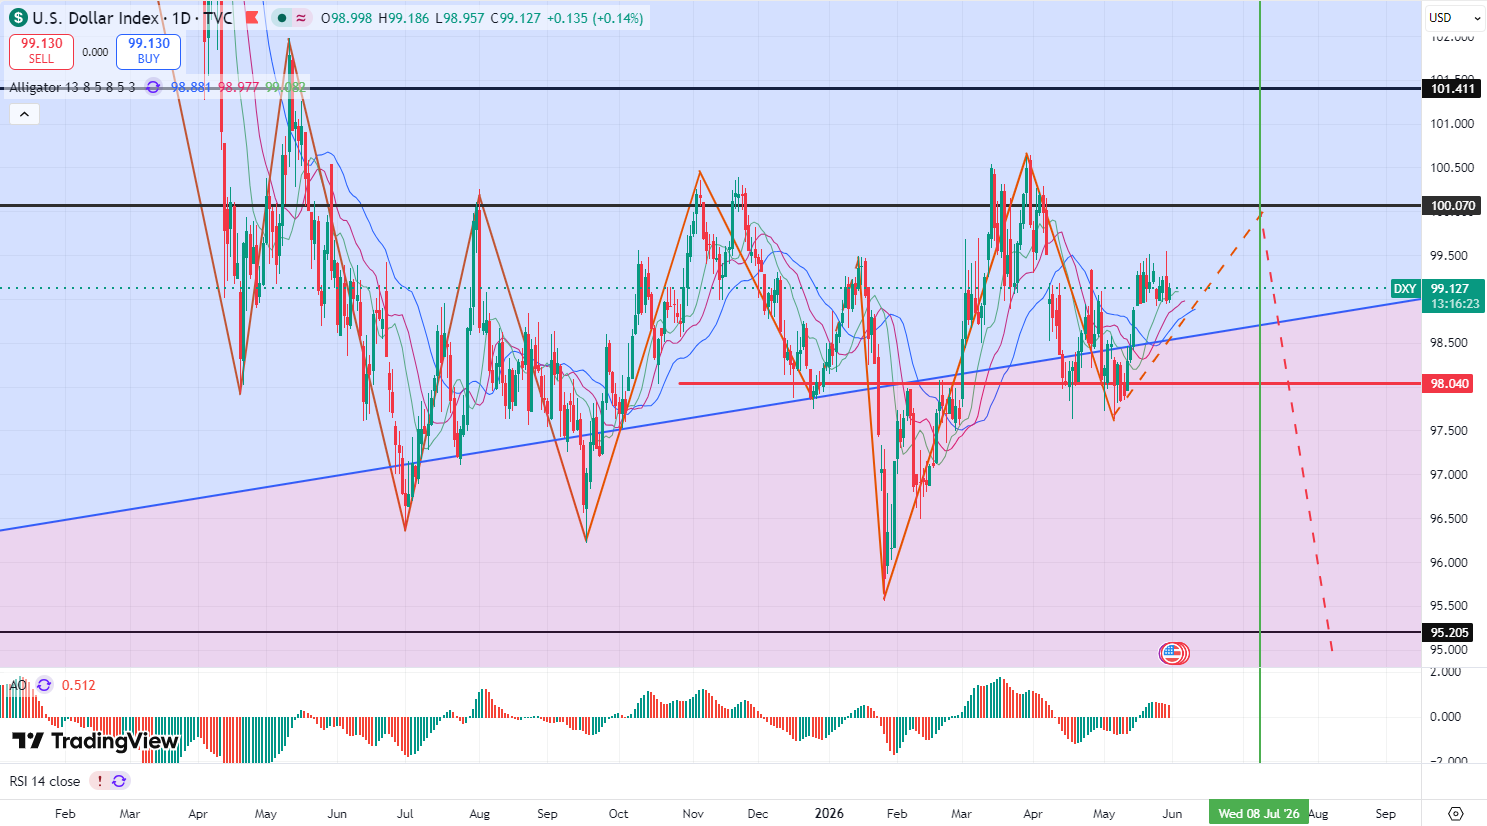The width and height of the screenshot is (1487, 826).
Task: Click the pink approximate-data indicator icon
Action: point(301,18)
